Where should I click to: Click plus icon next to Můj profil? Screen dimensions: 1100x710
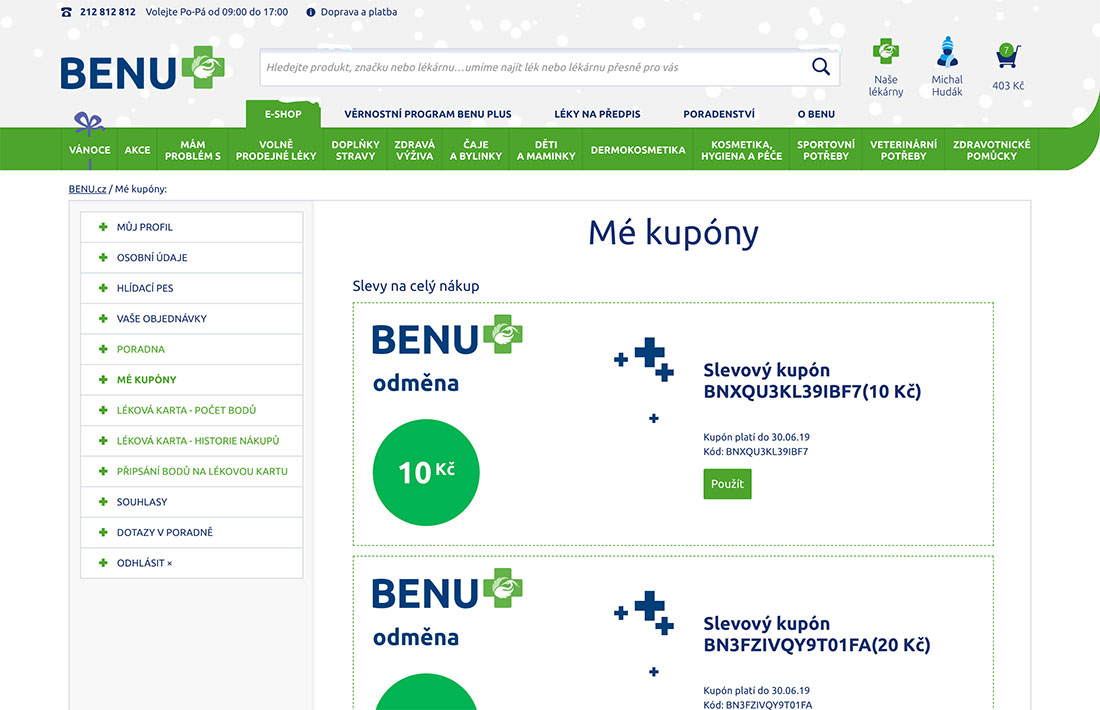tap(103, 227)
